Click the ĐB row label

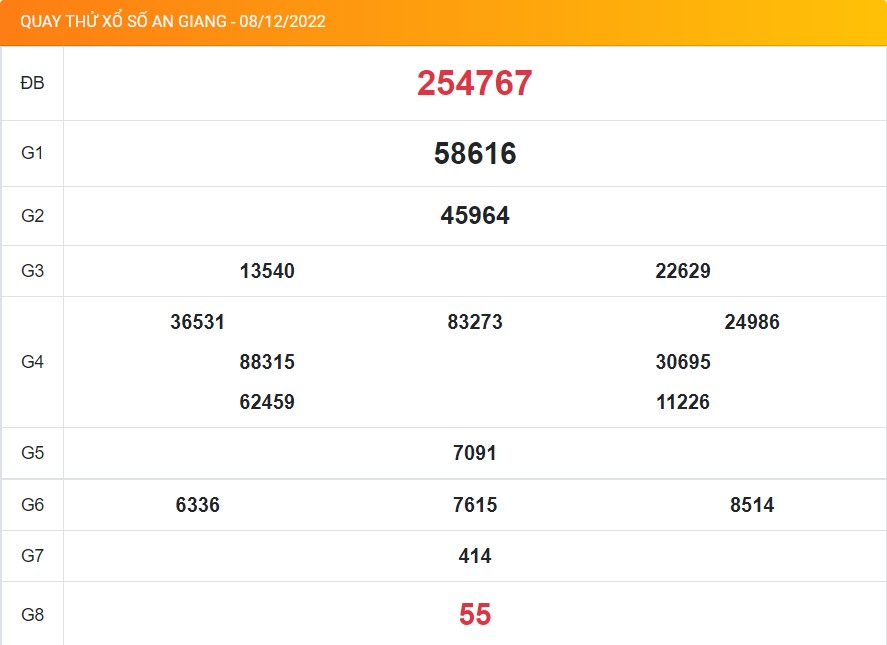(x=32, y=84)
